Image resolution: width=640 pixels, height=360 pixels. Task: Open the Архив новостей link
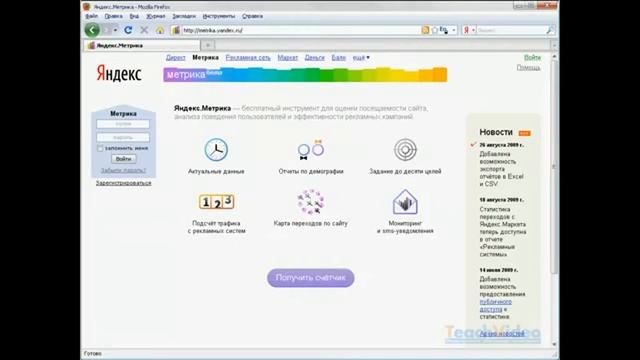tap(502, 334)
